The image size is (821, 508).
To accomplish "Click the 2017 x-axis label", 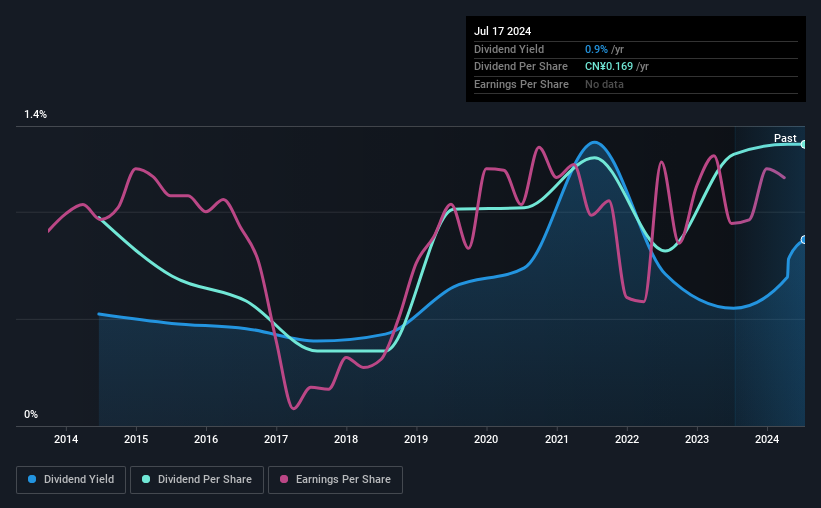I will click(x=276, y=439).
